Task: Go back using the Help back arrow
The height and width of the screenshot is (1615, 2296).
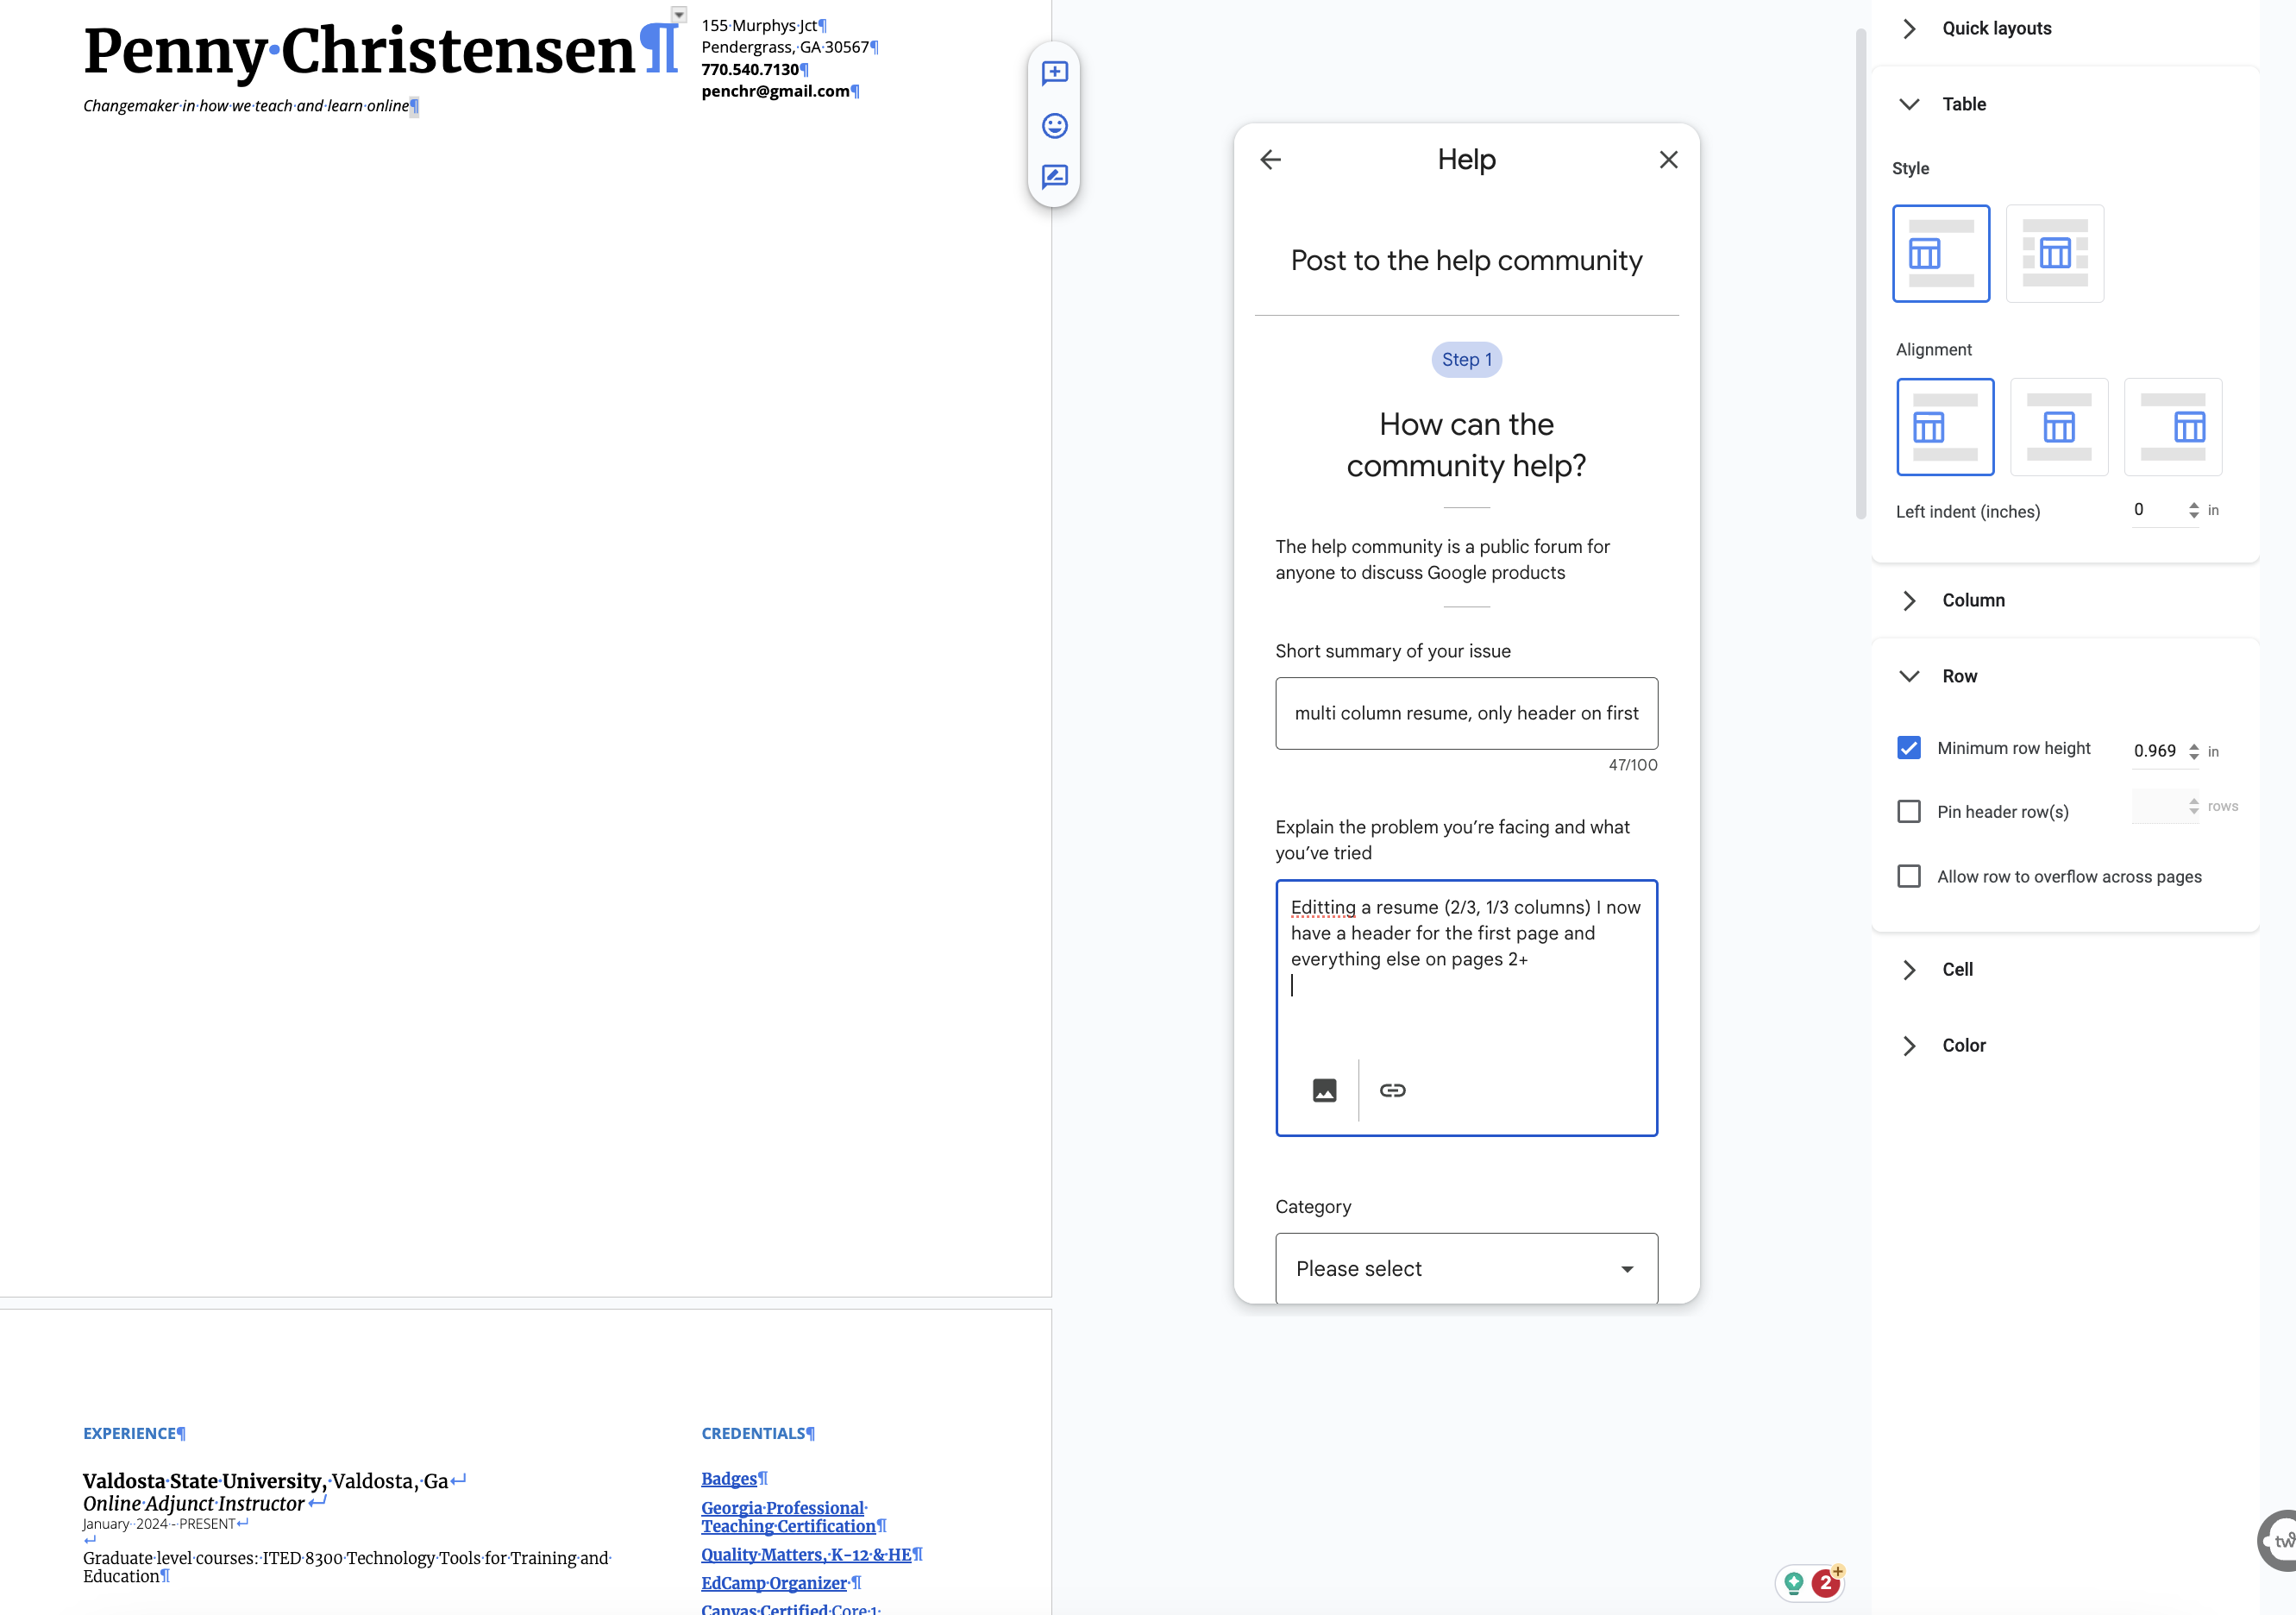Action: (x=1270, y=160)
